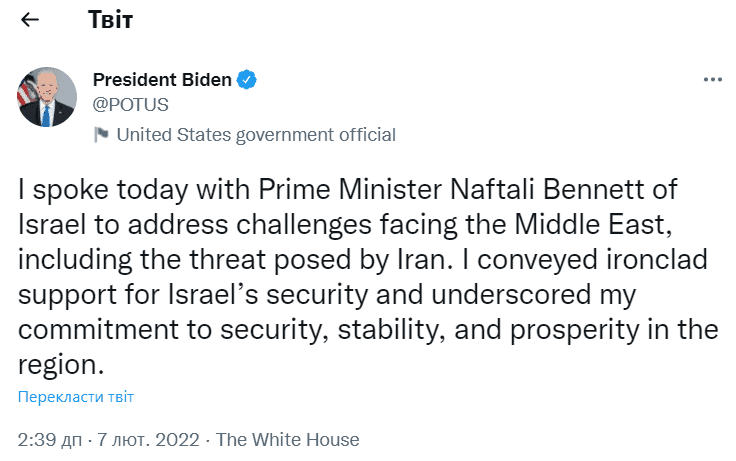Open The White House source link

288,439
